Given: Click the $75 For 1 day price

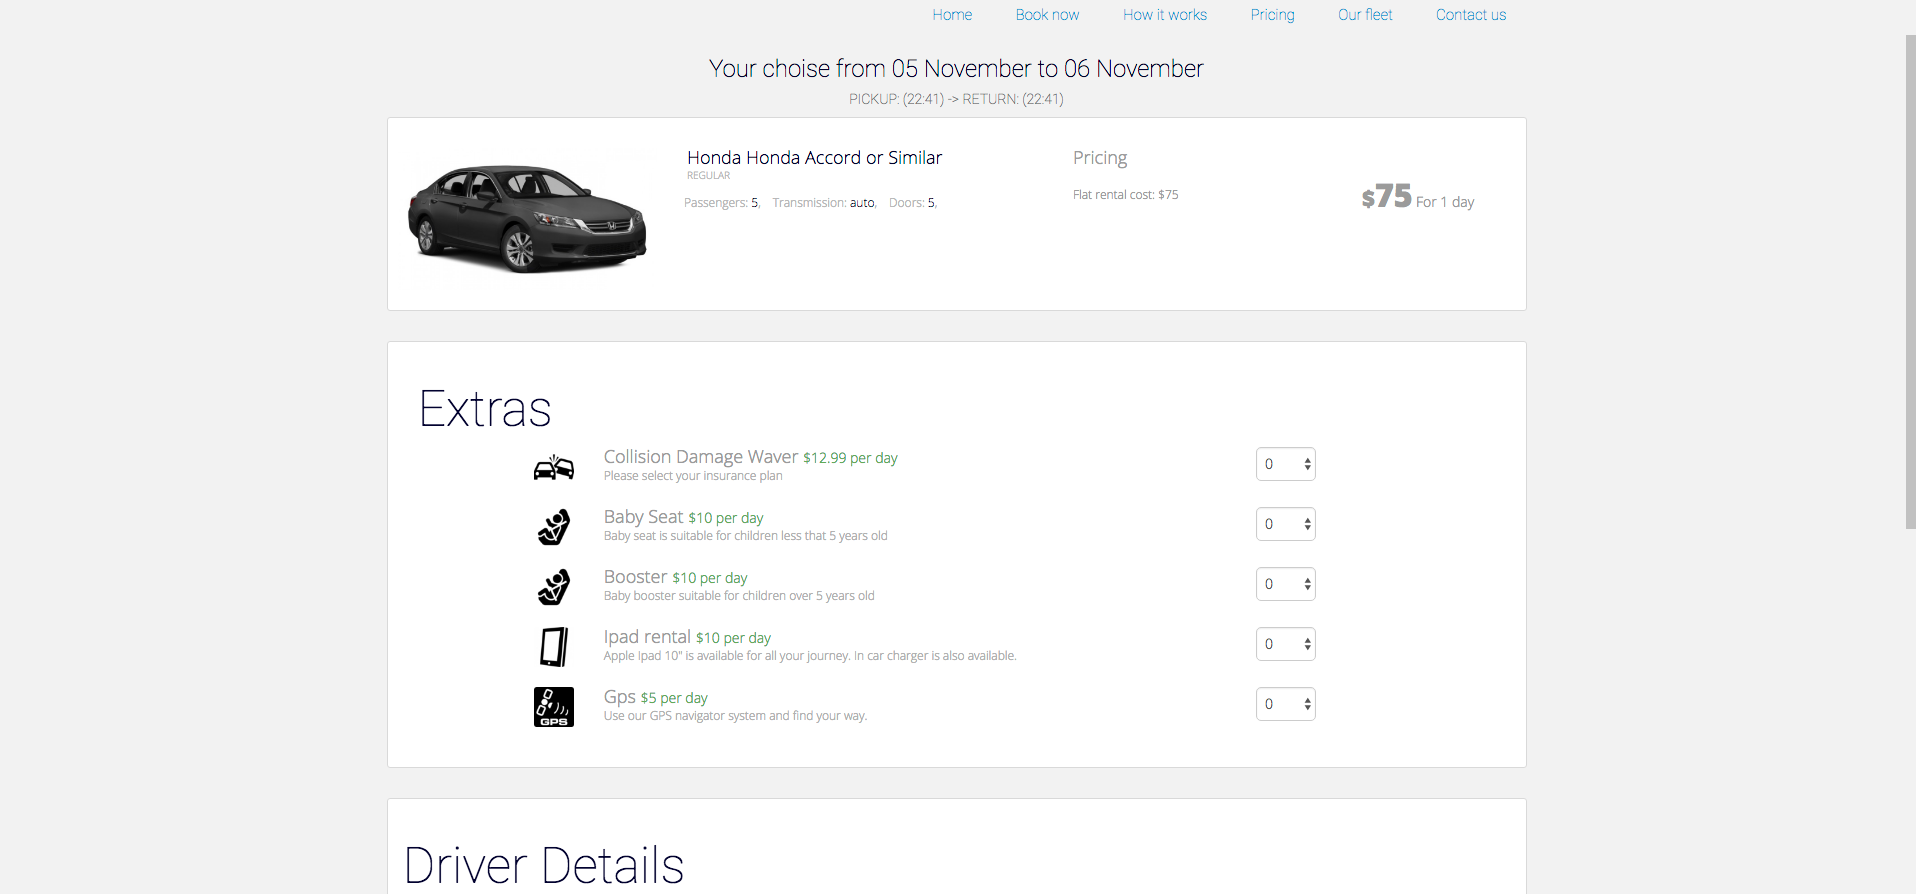Looking at the screenshot, I should click(x=1417, y=197).
